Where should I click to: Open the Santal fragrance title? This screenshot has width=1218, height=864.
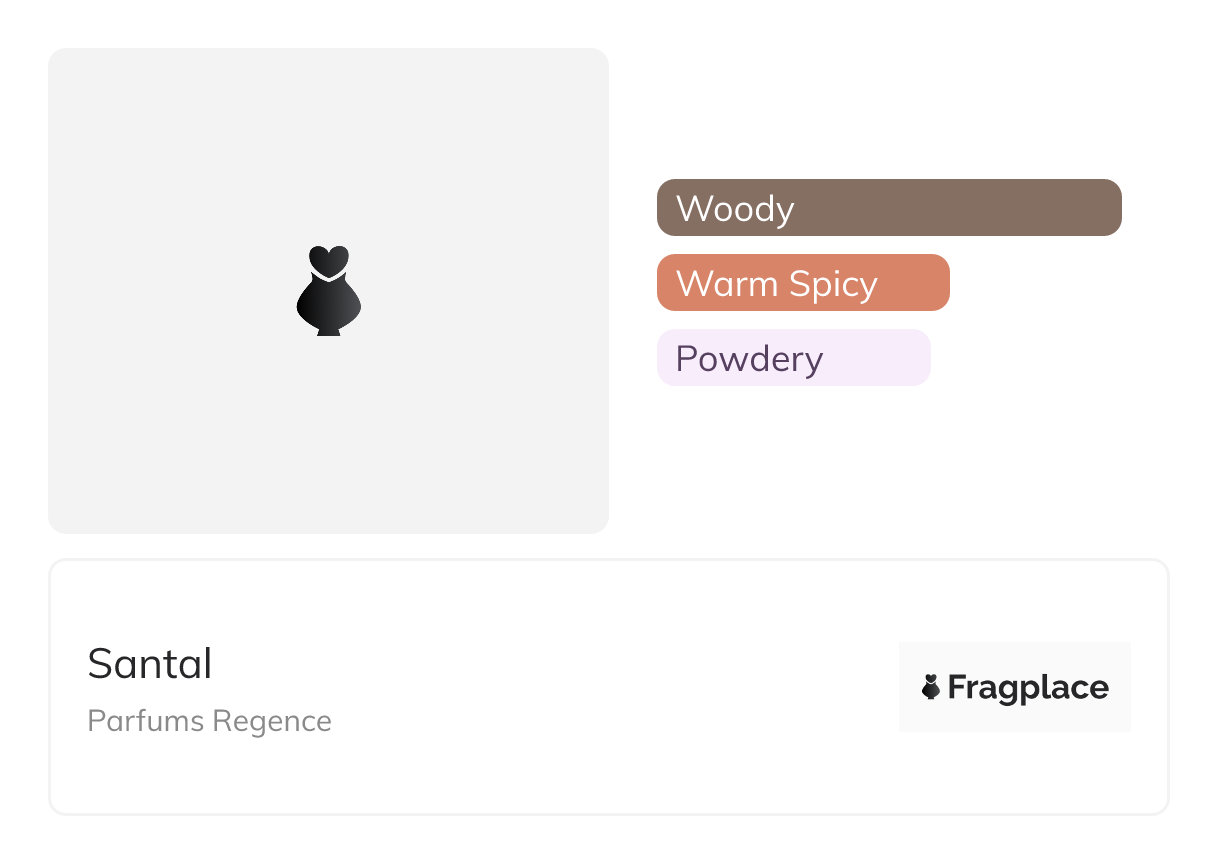pos(150,664)
